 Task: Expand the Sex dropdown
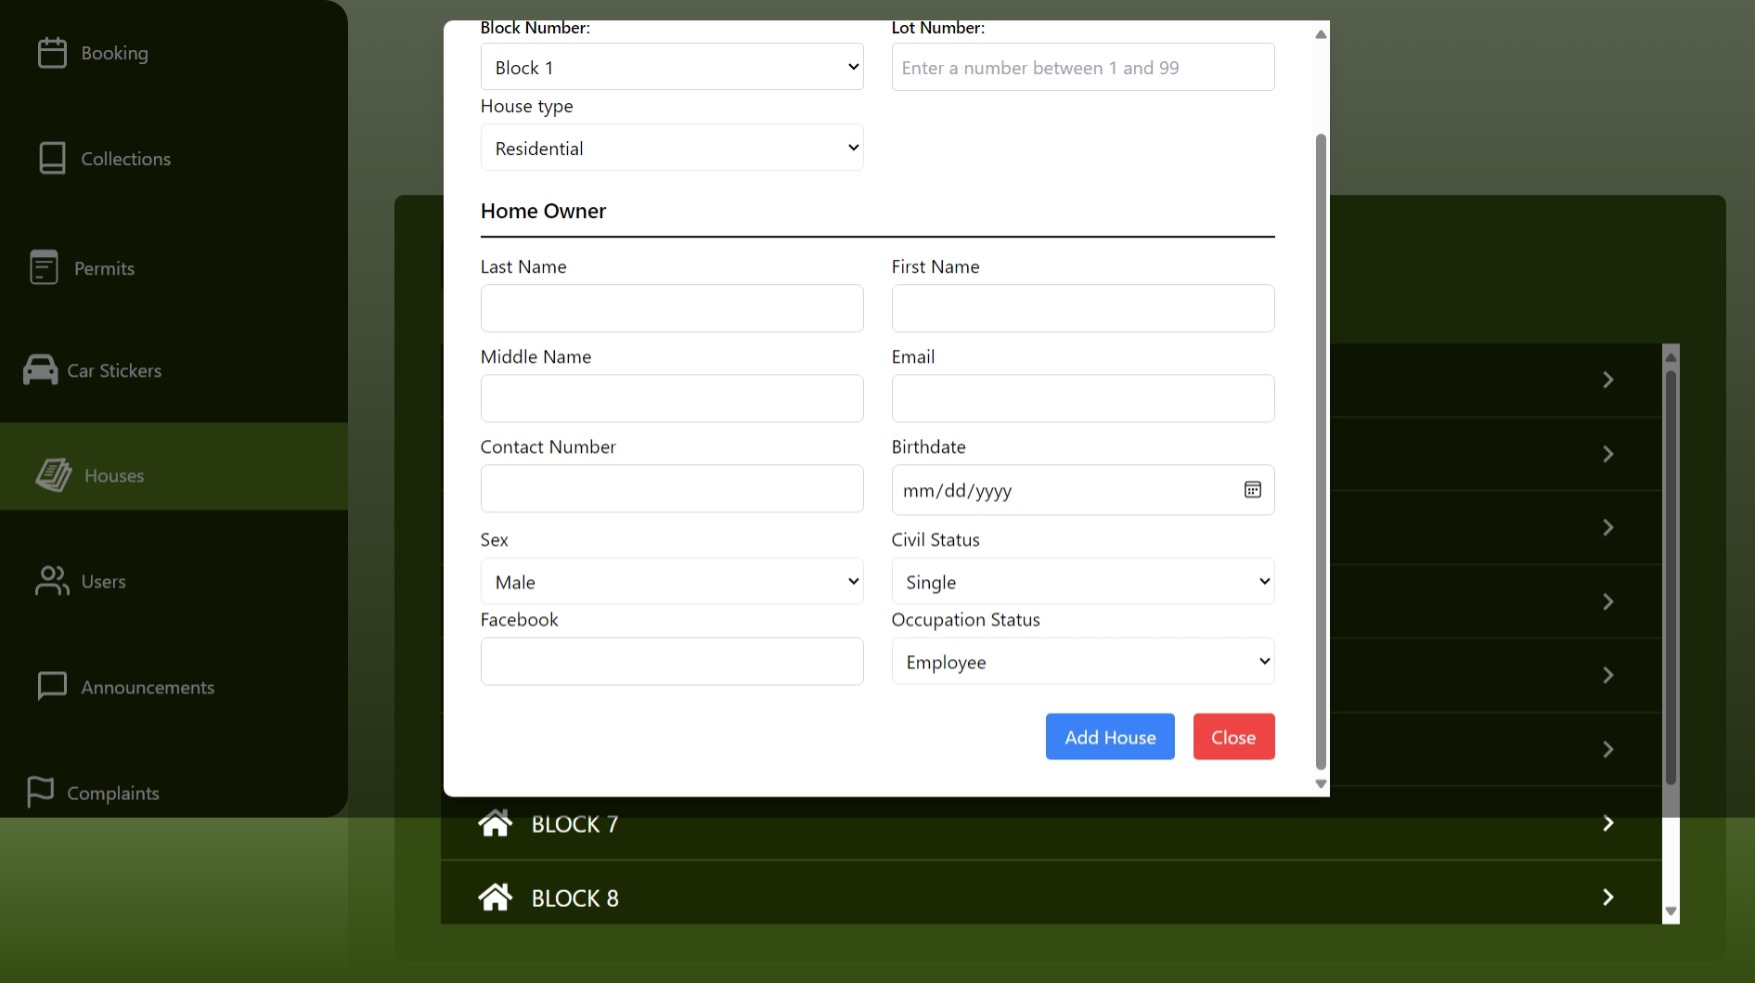tap(671, 582)
